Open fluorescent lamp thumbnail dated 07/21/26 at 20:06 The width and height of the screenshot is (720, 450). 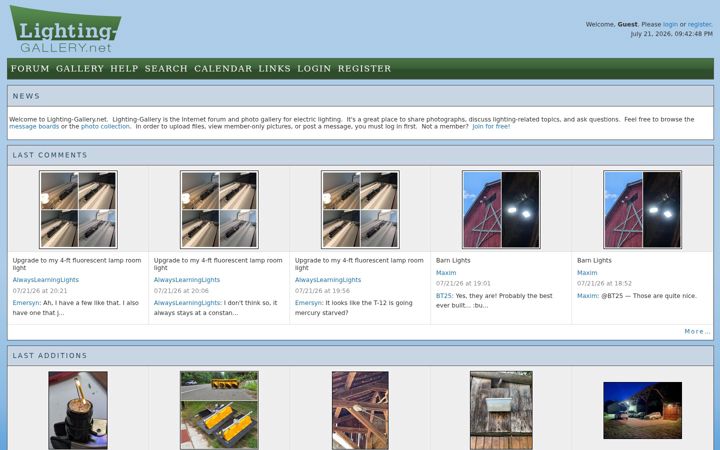click(219, 209)
